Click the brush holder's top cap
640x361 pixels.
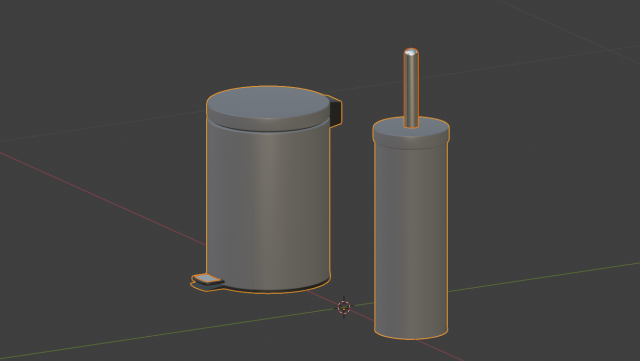tap(411, 133)
